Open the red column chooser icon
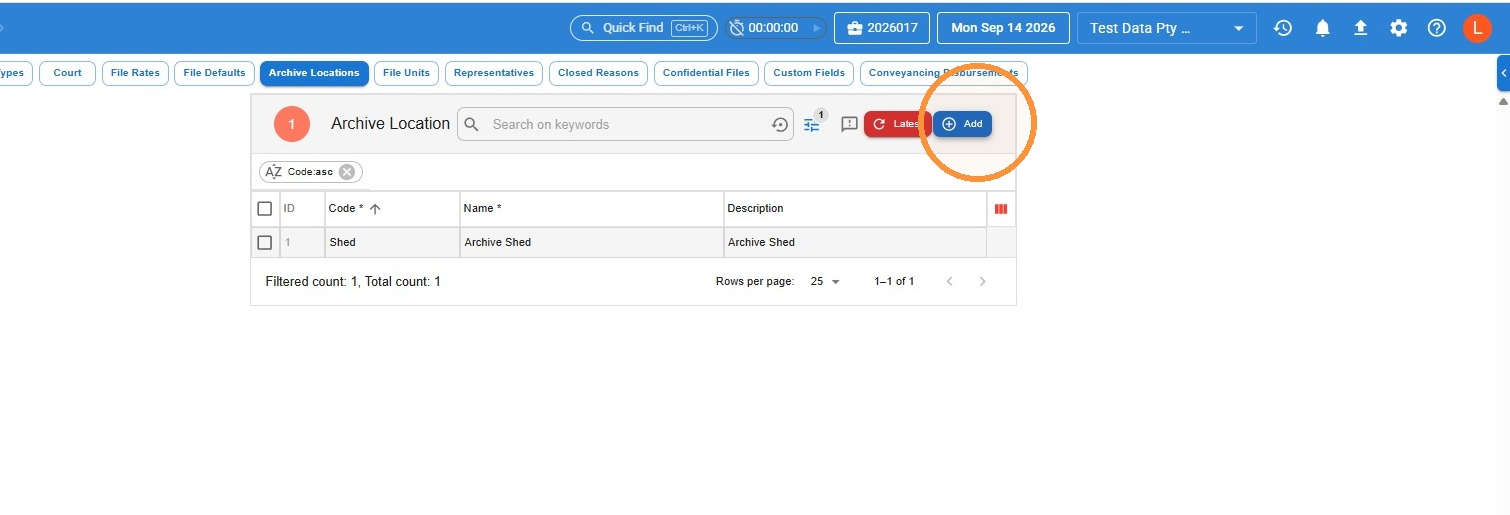This screenshot has height=515, width=1510. click(1001, 209)
